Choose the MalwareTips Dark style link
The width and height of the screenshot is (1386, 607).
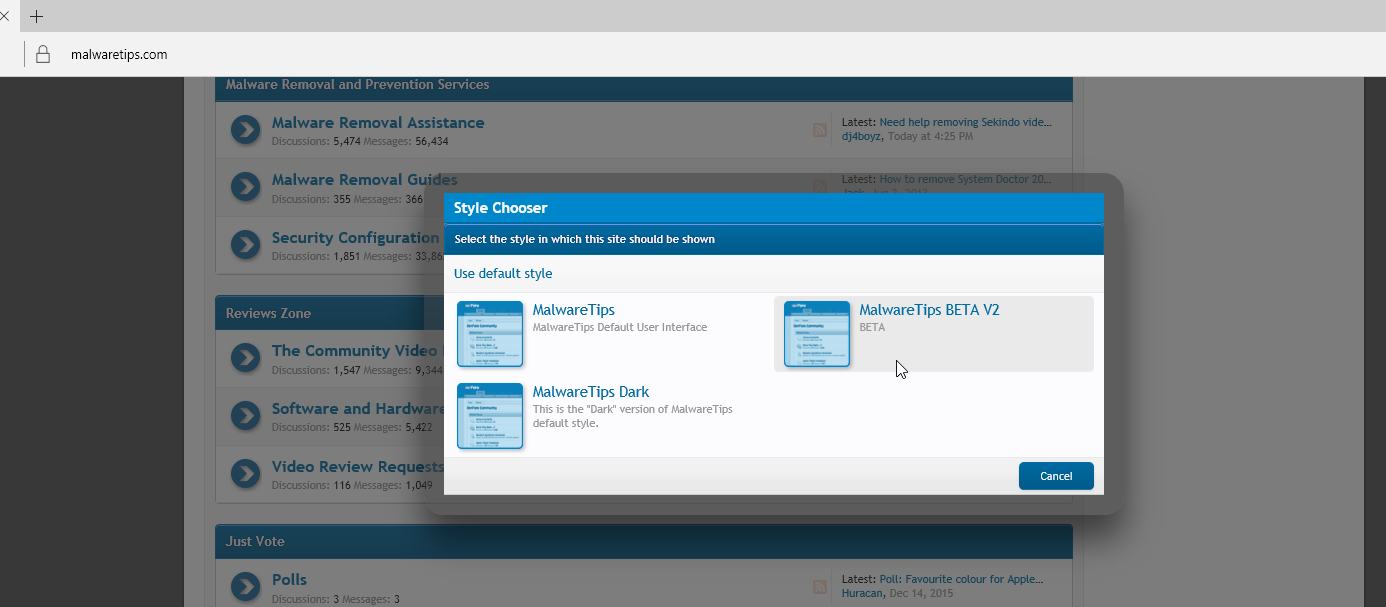coord(590,392)
